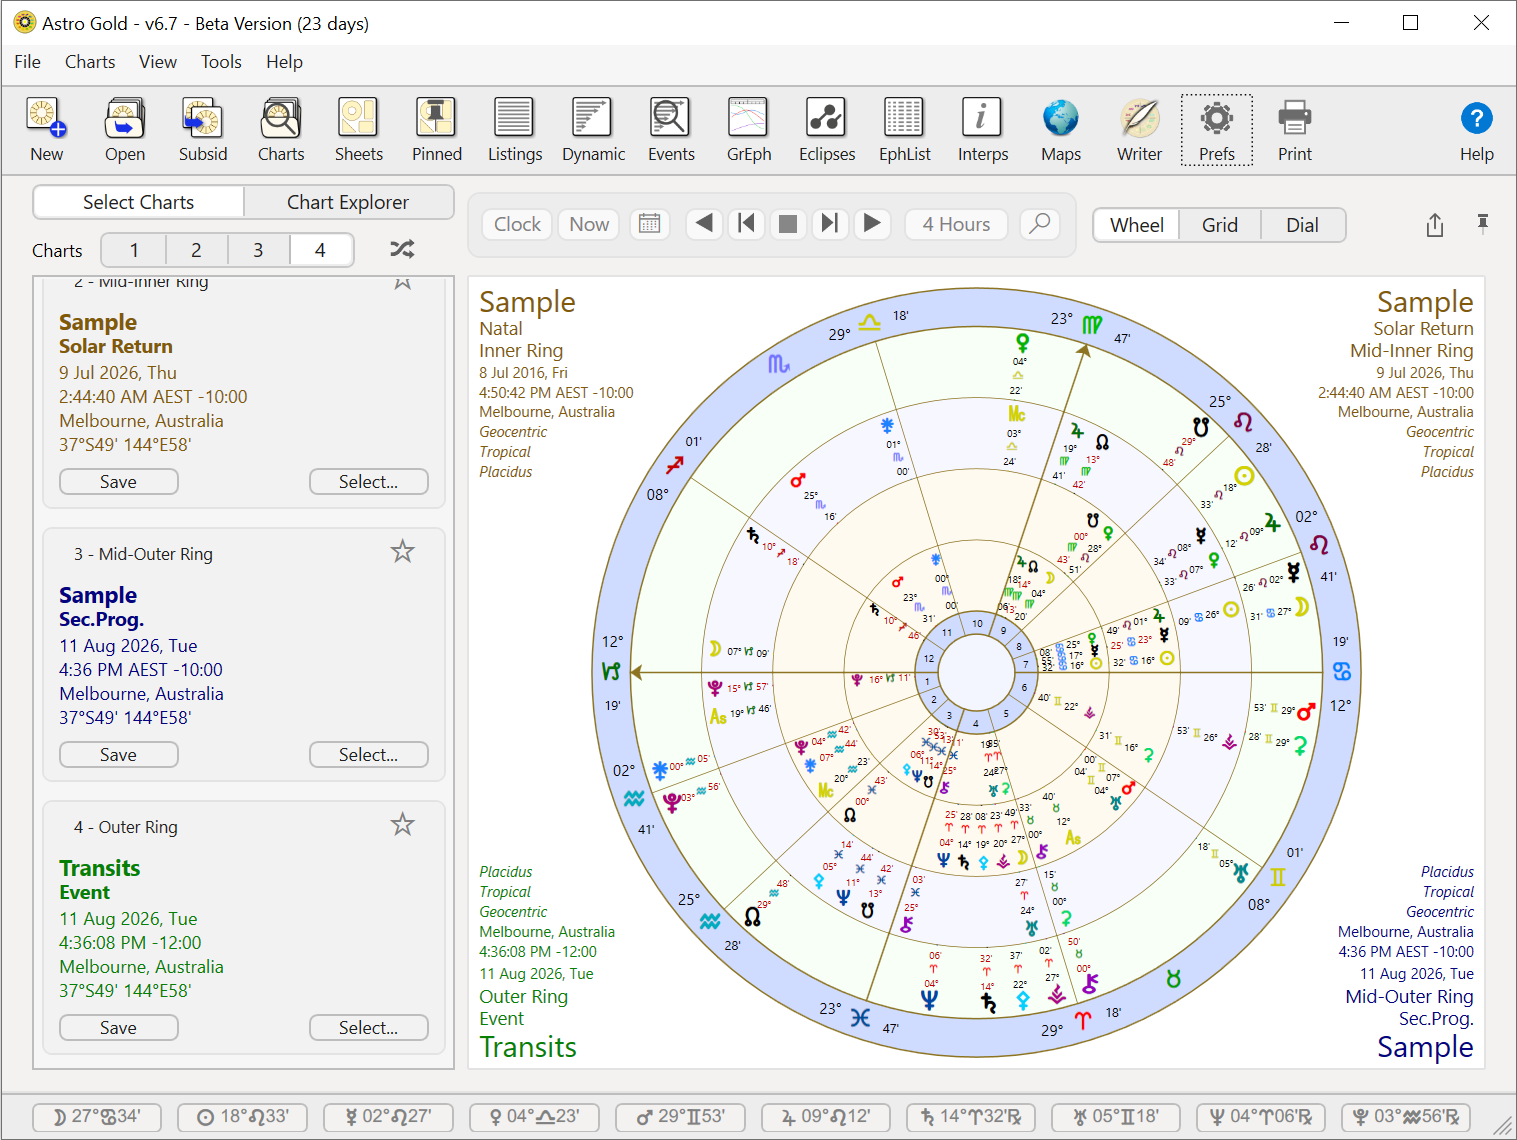Open a chart file with Open icon
This screenshot has width=1517, height=1140.
125,130
